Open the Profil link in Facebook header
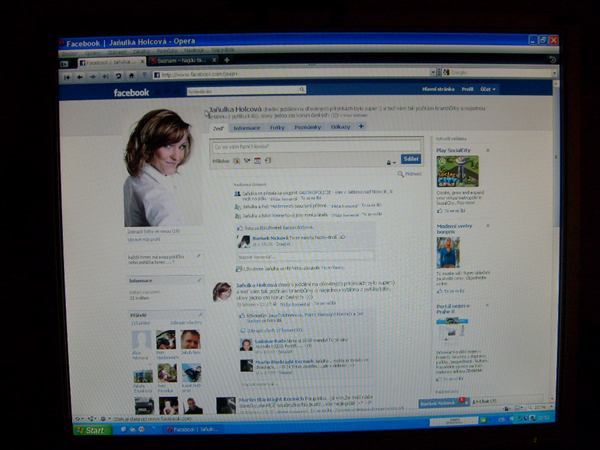This screenshot has width=600, height=450. 467,89
